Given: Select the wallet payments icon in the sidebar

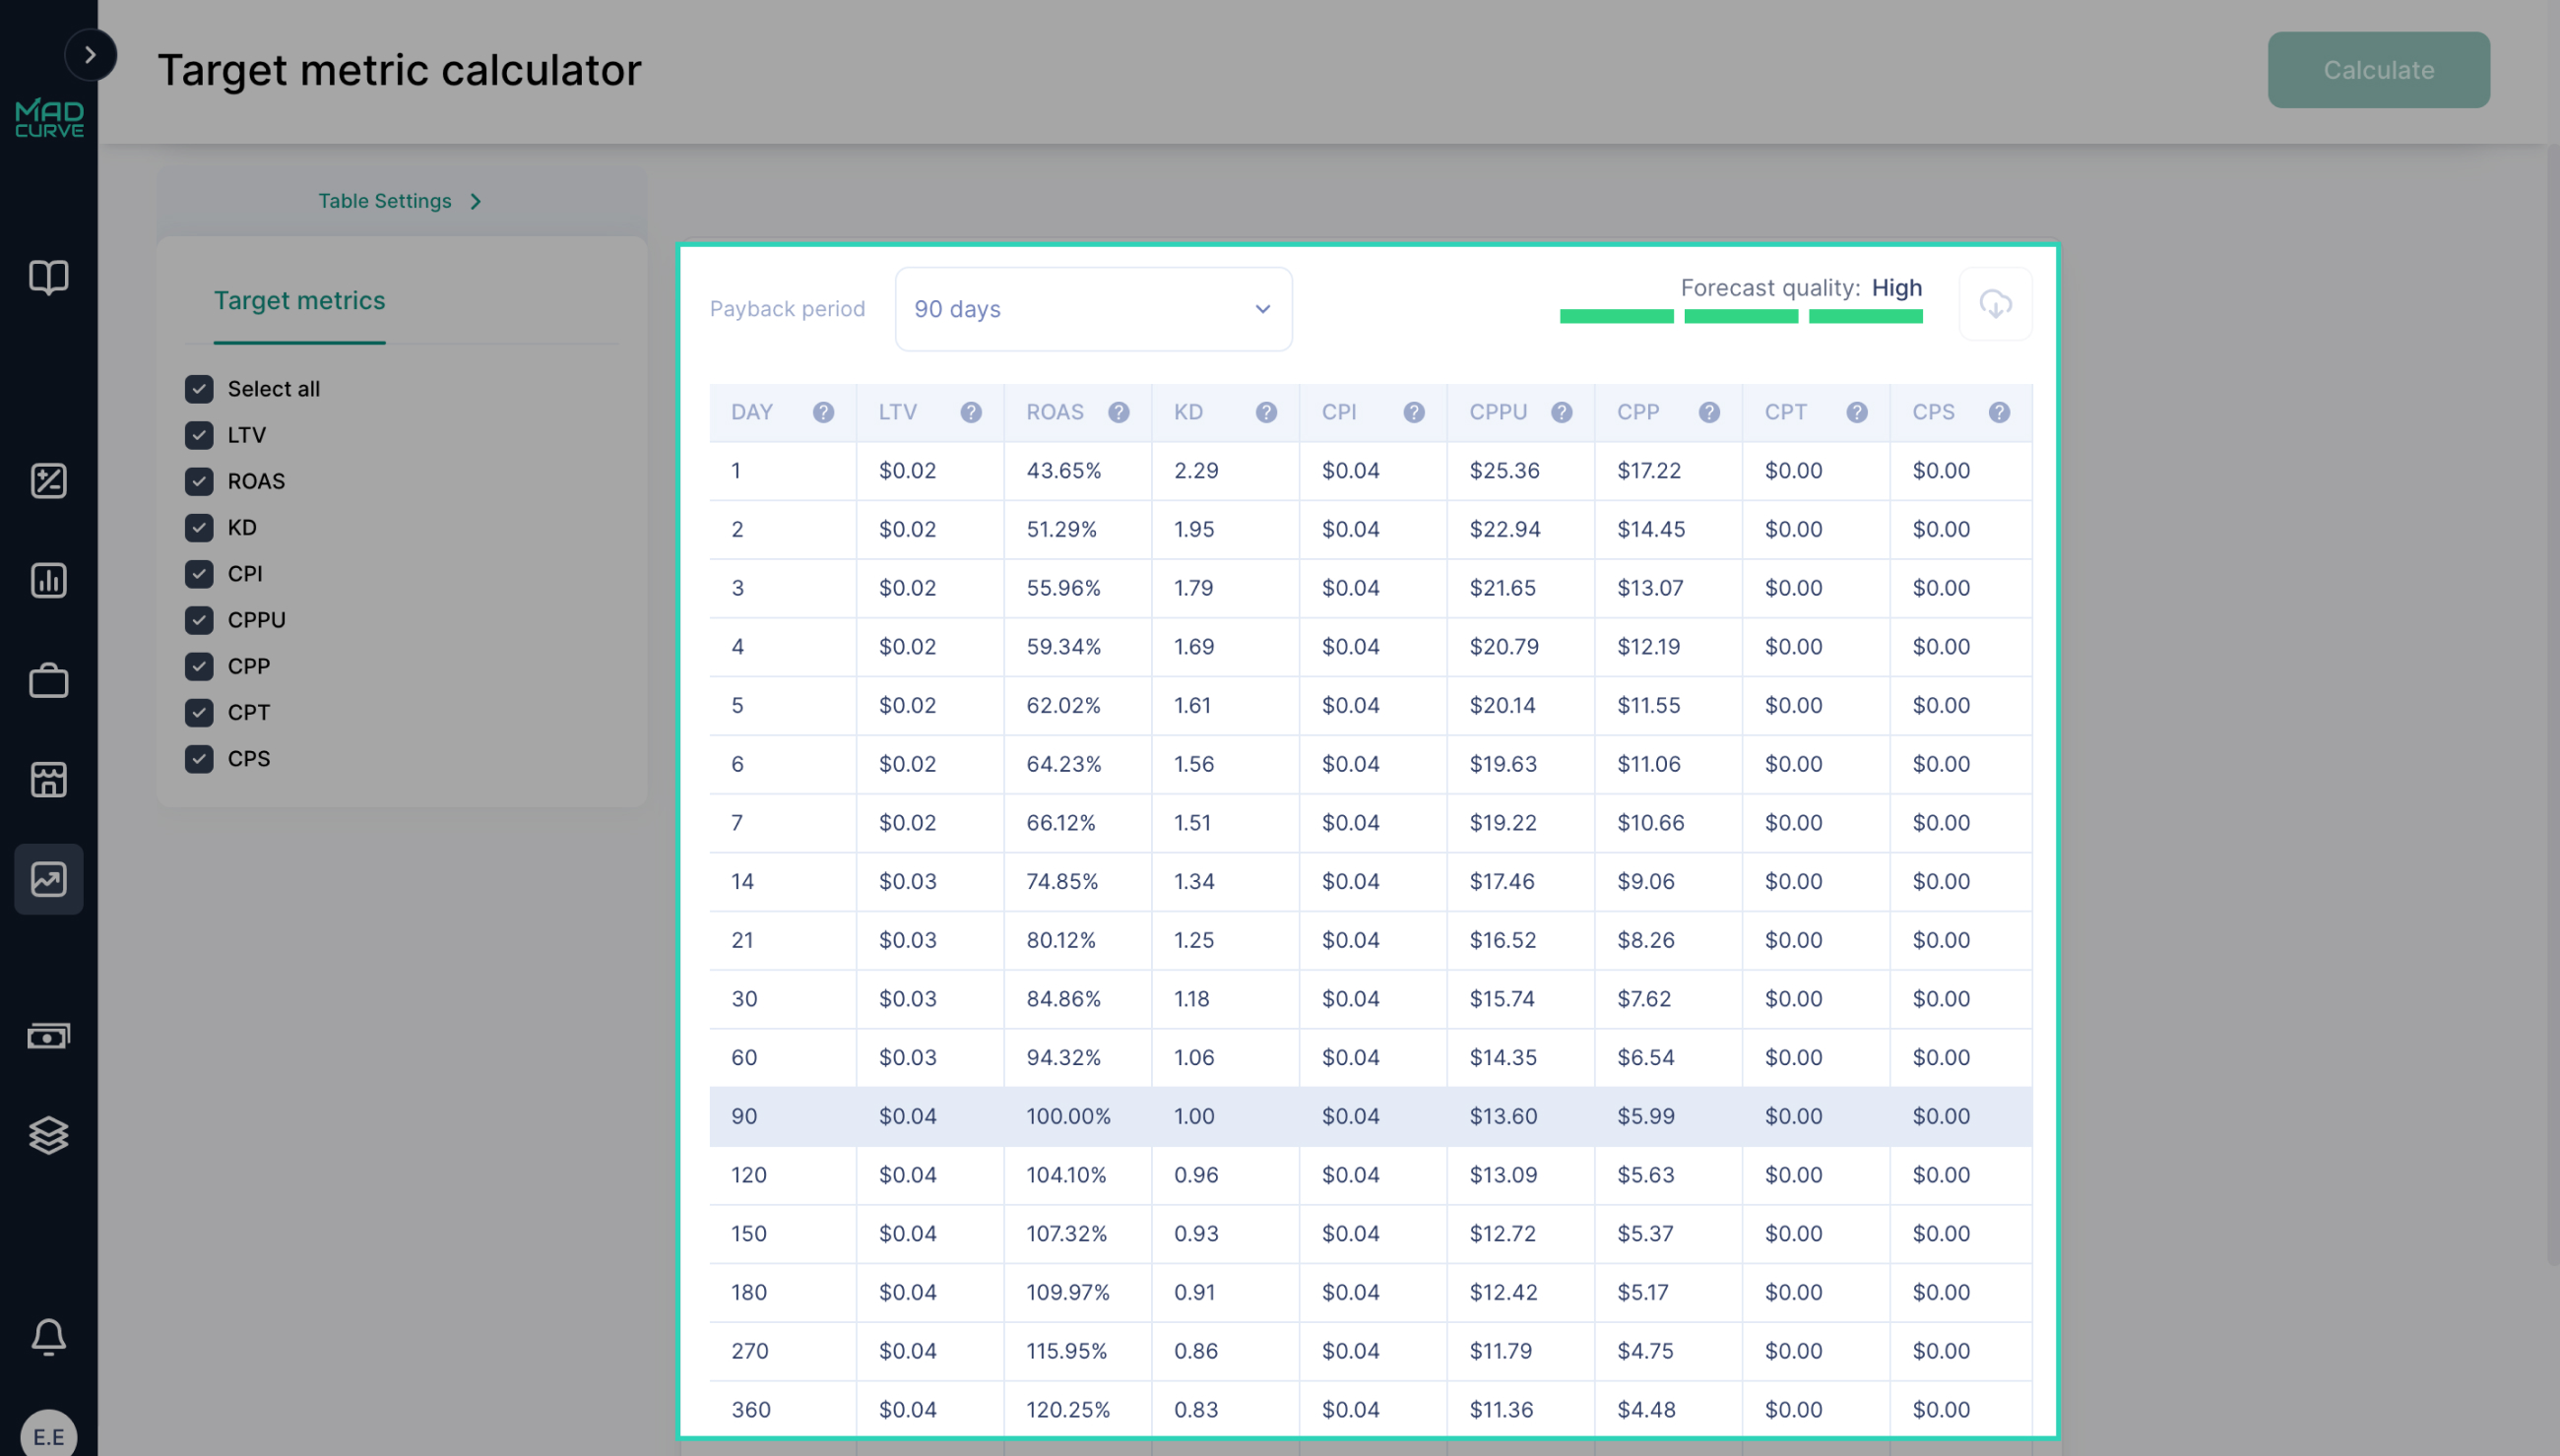Looking at the screenshot, I should pos(49,1035).
